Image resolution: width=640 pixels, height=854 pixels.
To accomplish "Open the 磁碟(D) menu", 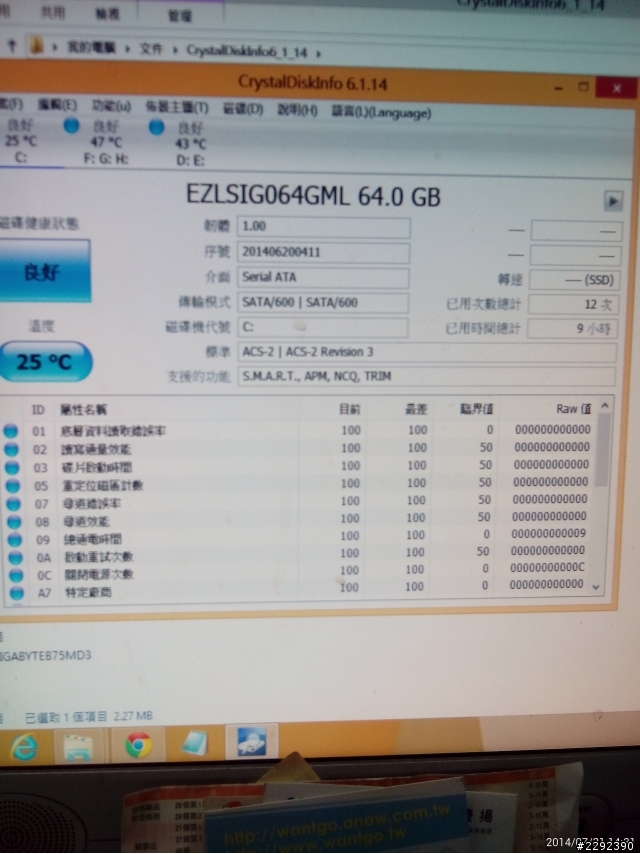I will 243,109.
